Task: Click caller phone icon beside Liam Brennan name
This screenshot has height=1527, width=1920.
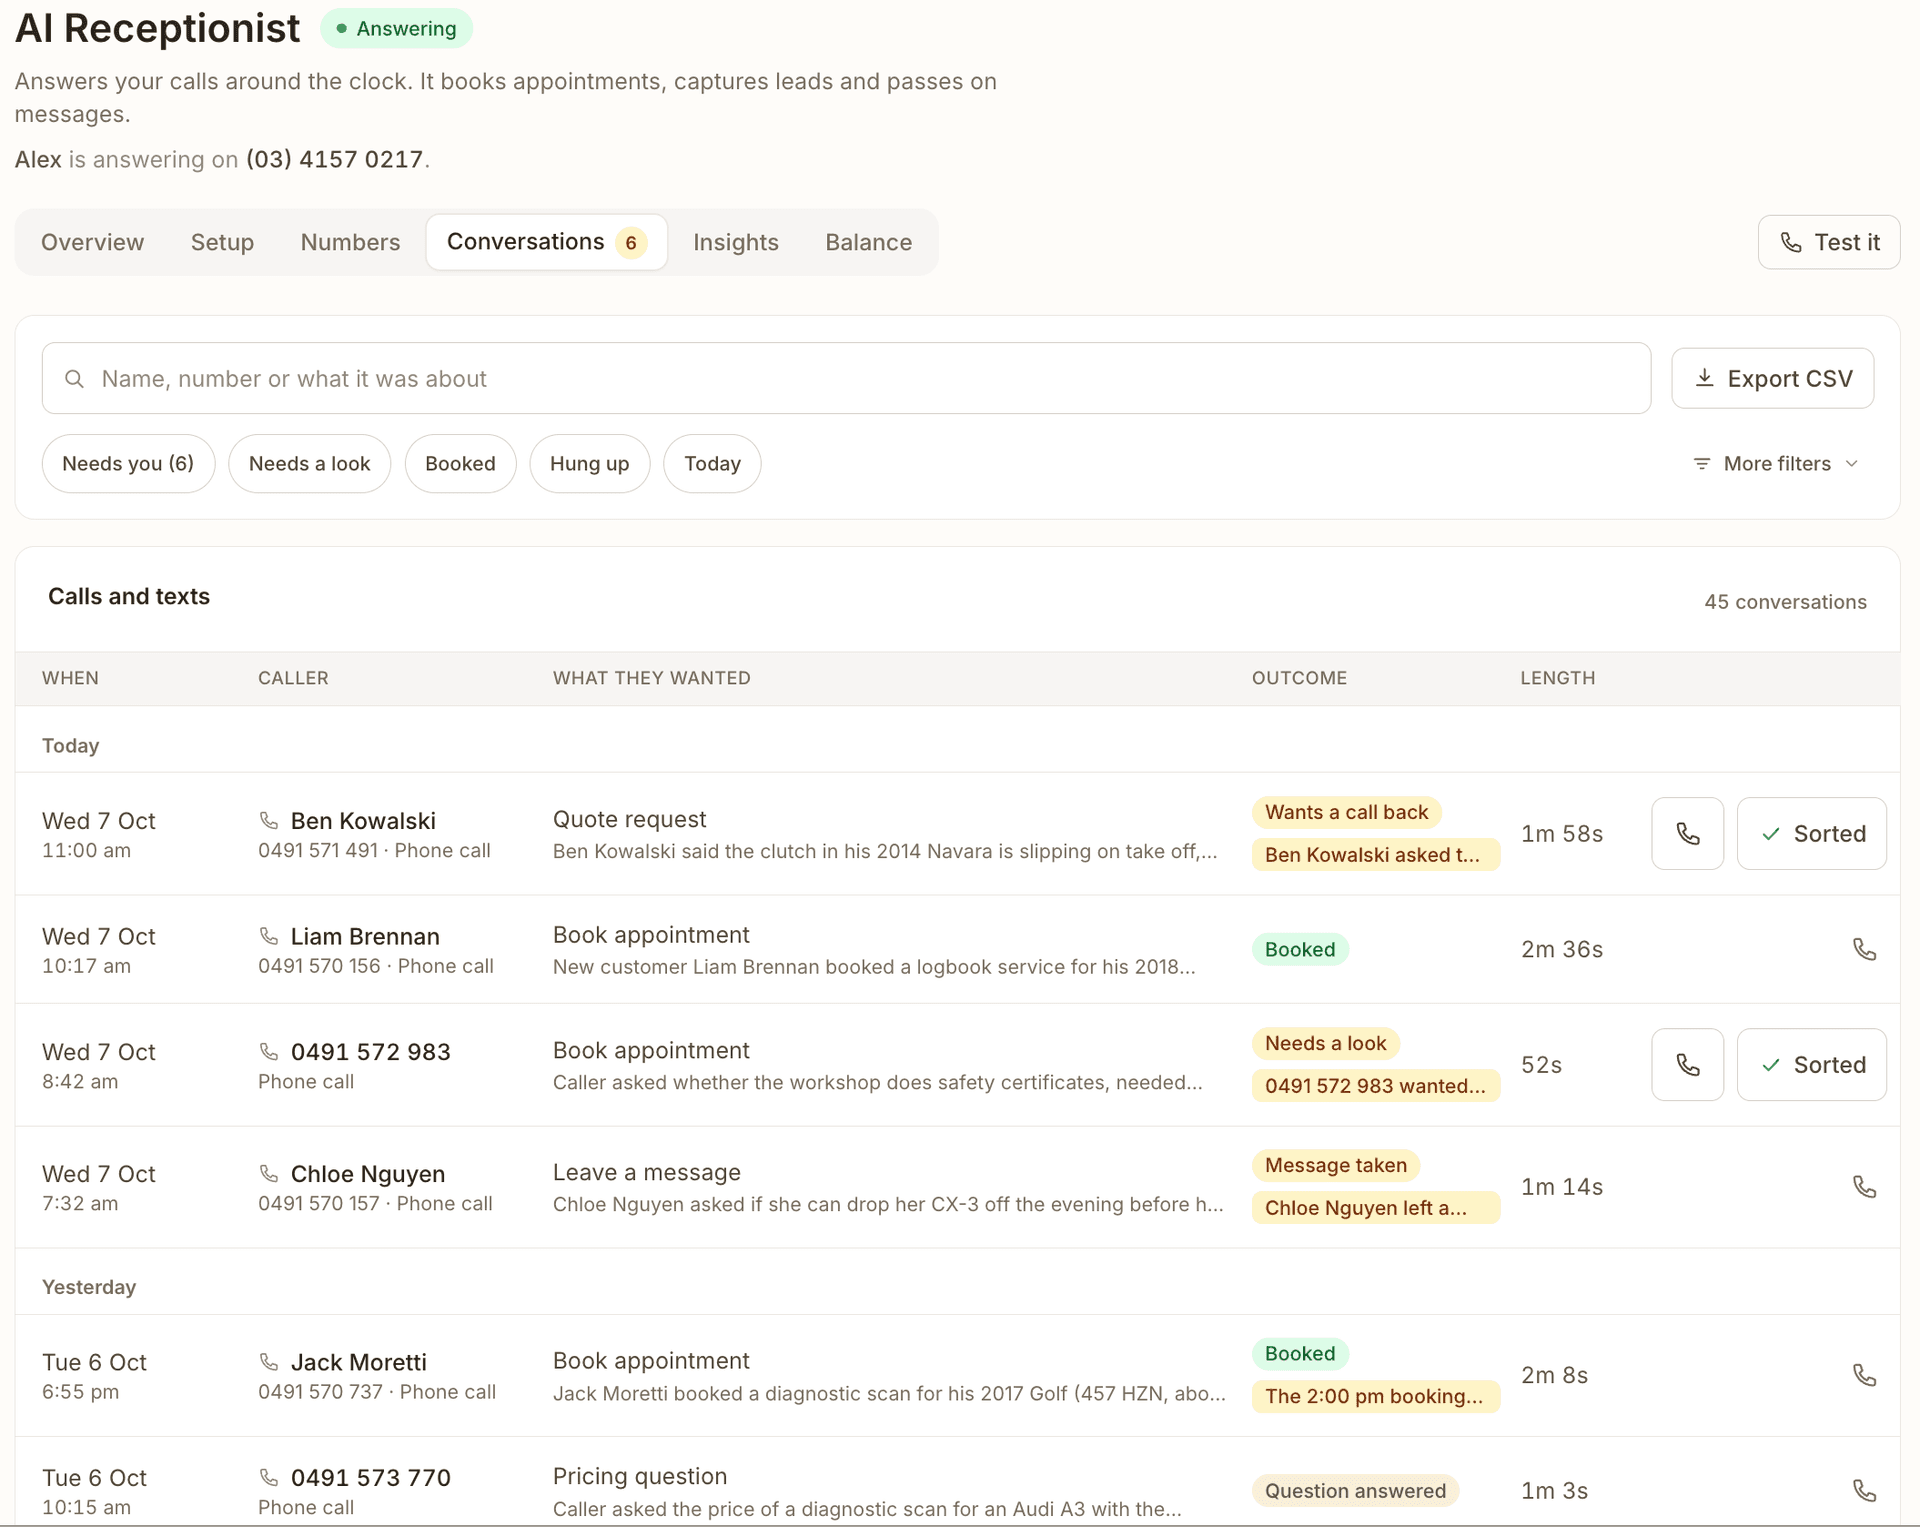Action: [x=269, y=936]
